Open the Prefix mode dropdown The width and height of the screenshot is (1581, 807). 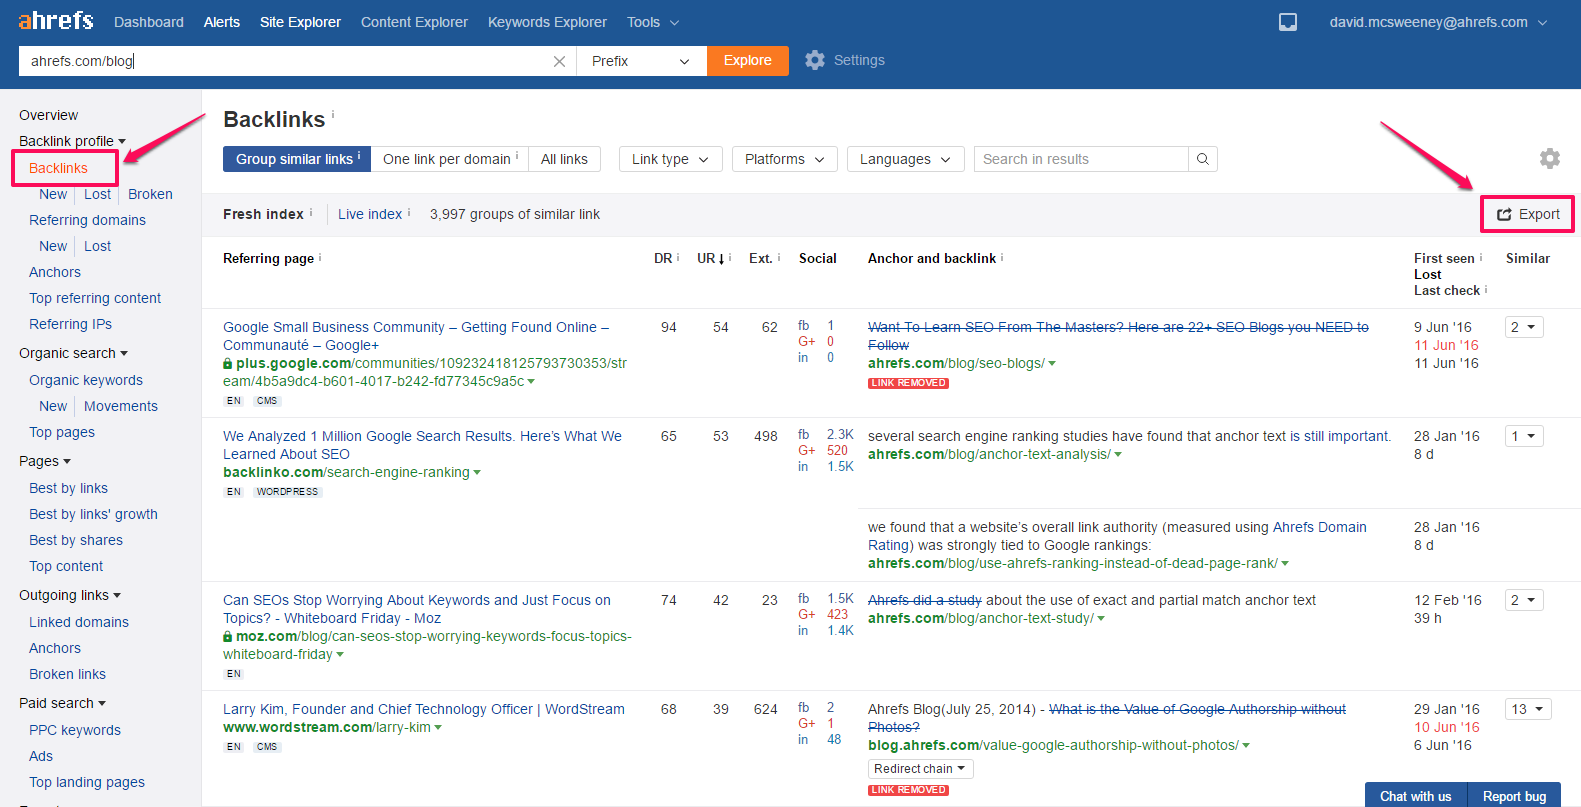coord(641,61)
